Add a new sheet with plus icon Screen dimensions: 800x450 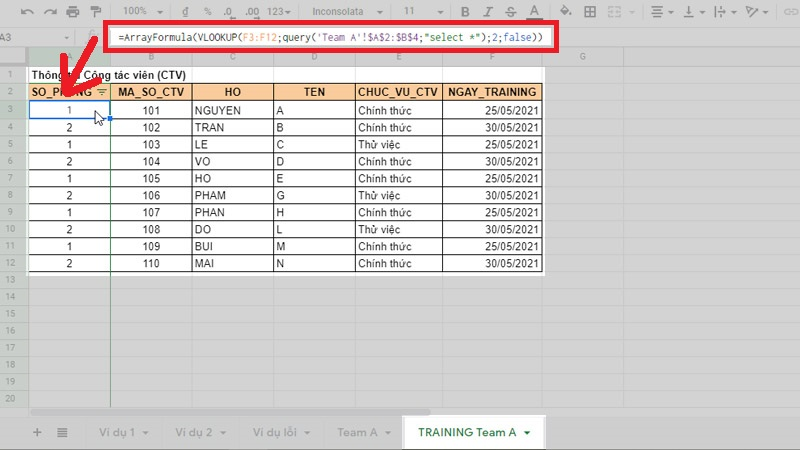(x=38, y=432)
